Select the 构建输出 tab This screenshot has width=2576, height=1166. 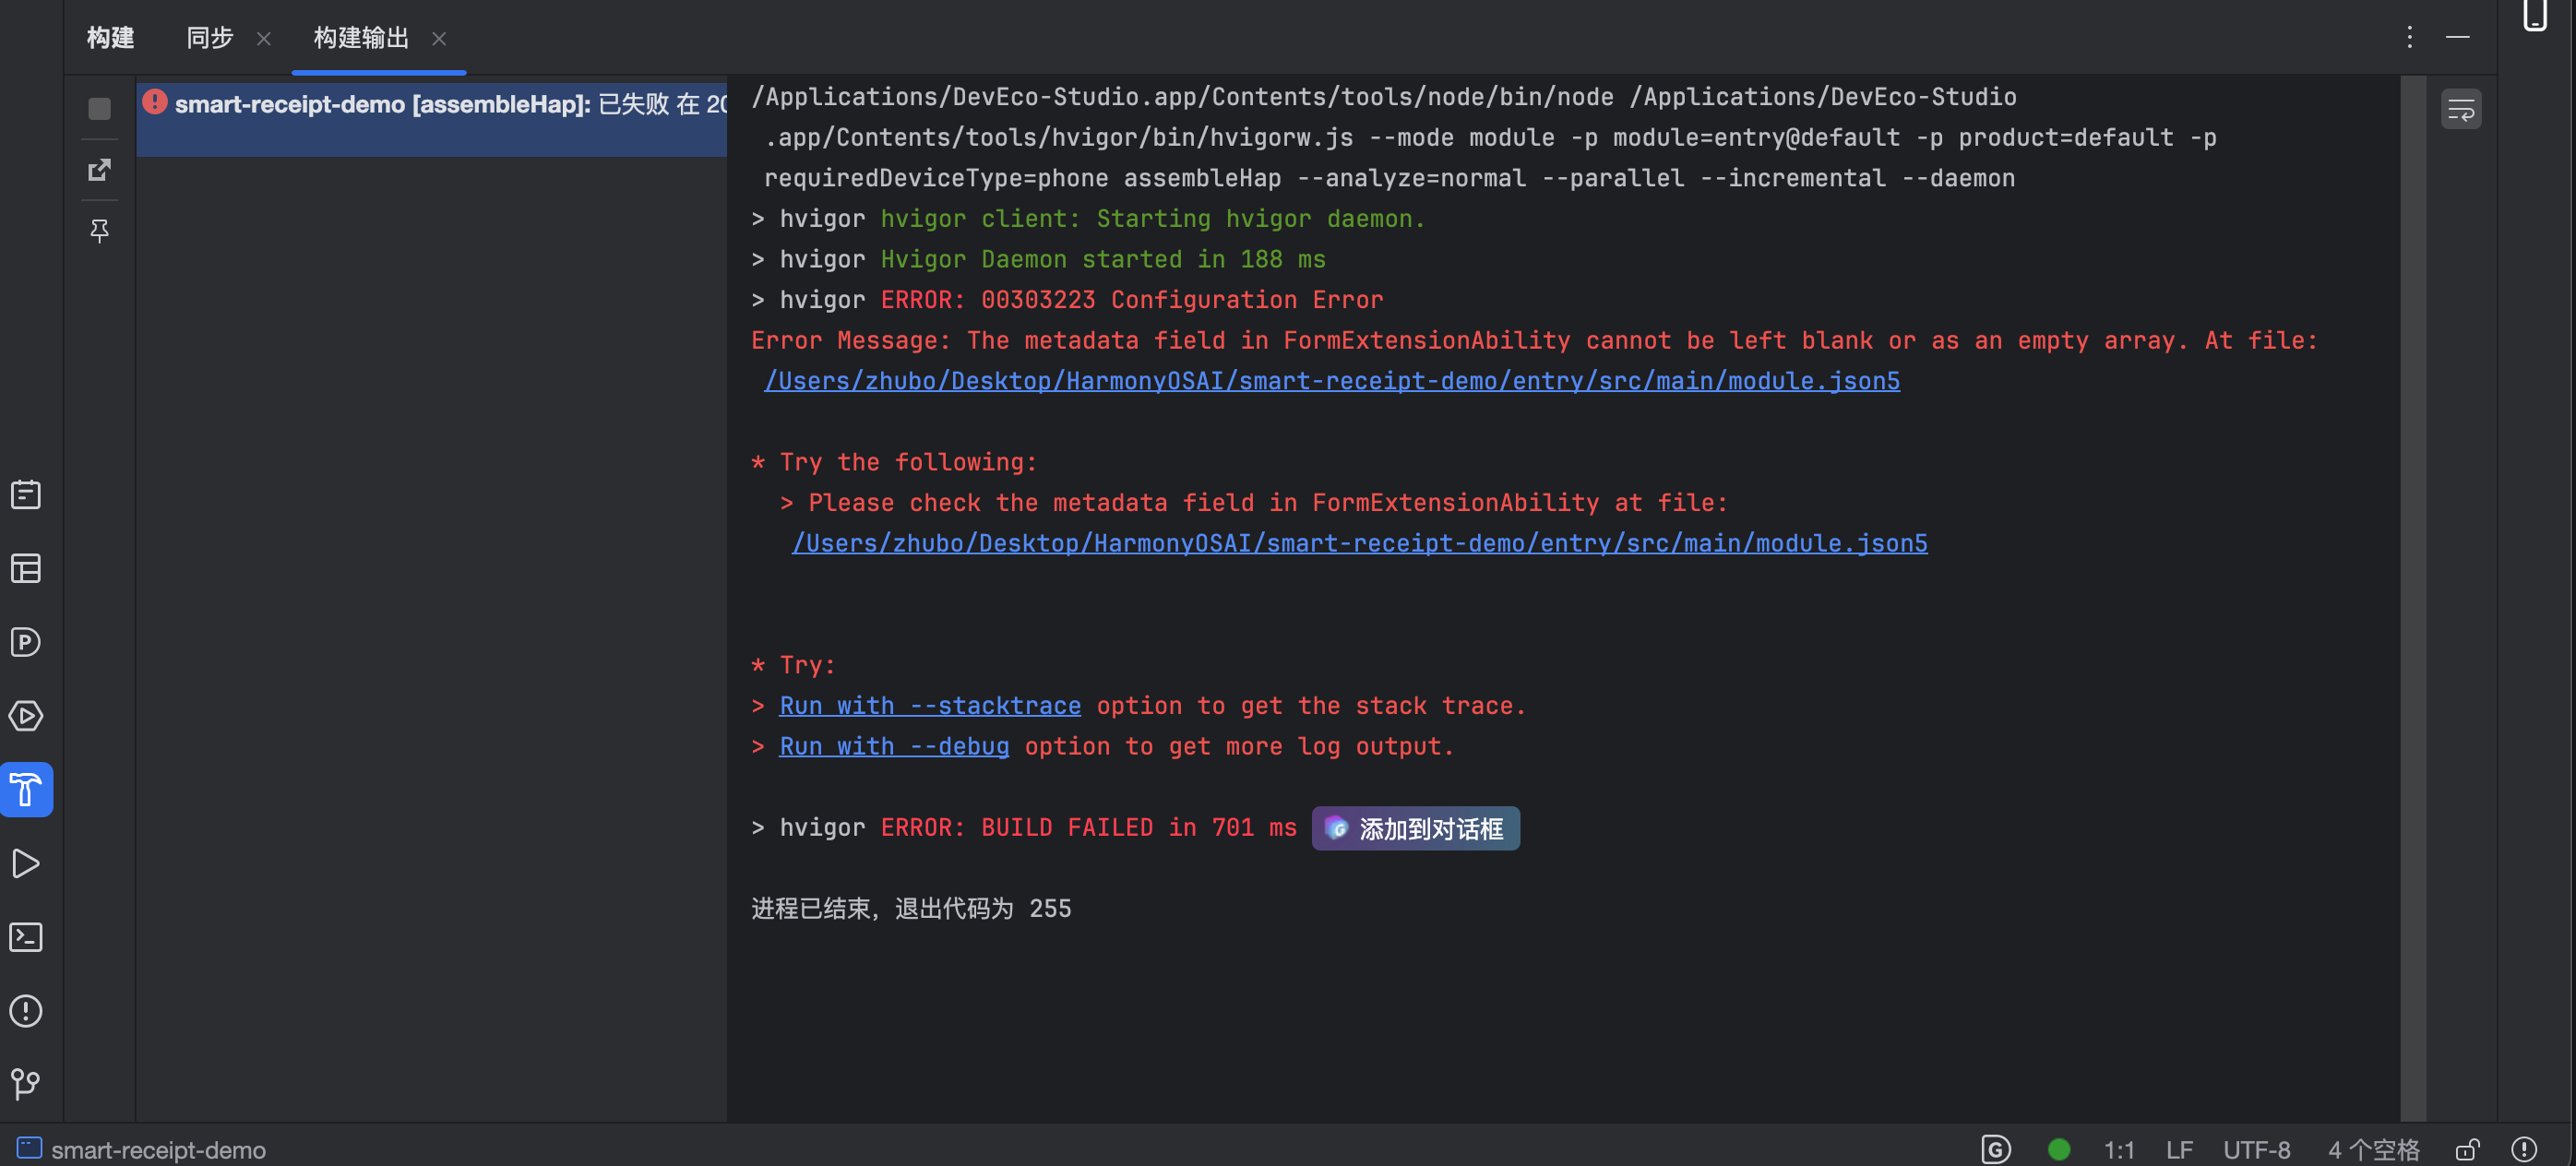(361, 38)
